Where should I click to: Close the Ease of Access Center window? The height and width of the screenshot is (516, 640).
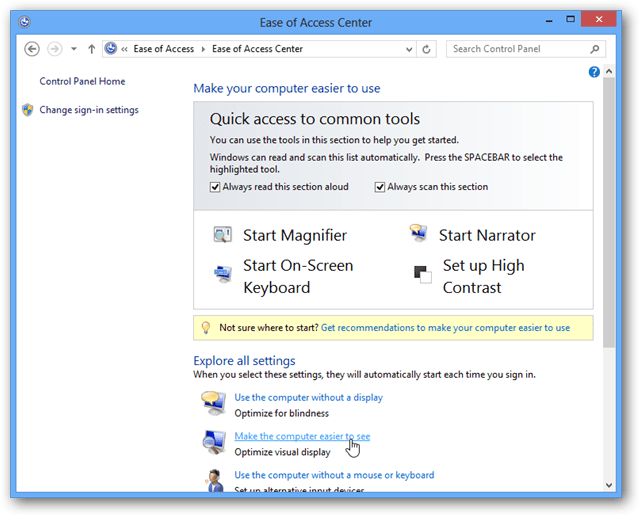599,19
